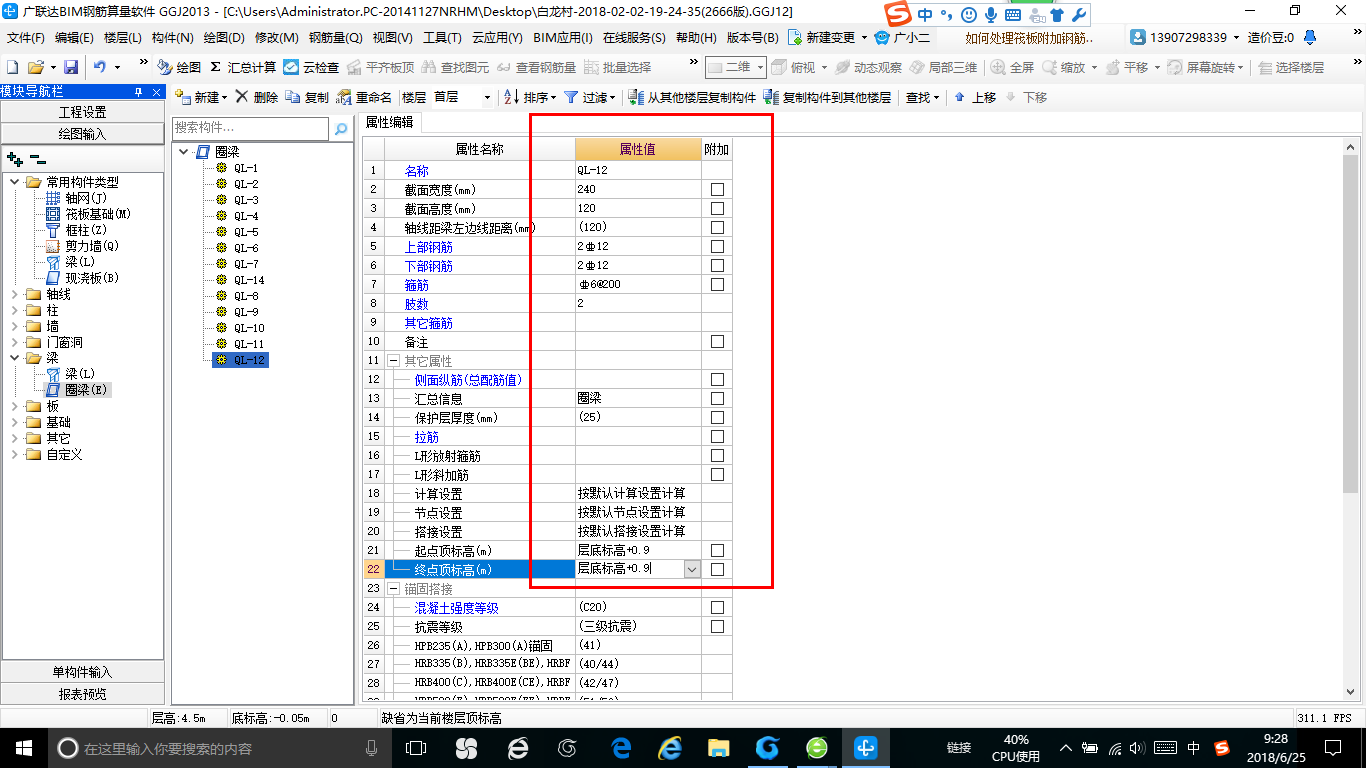Tick 附加 checkbox for 上部钢筋
1366x768 pixels.
tap(717, 246)
